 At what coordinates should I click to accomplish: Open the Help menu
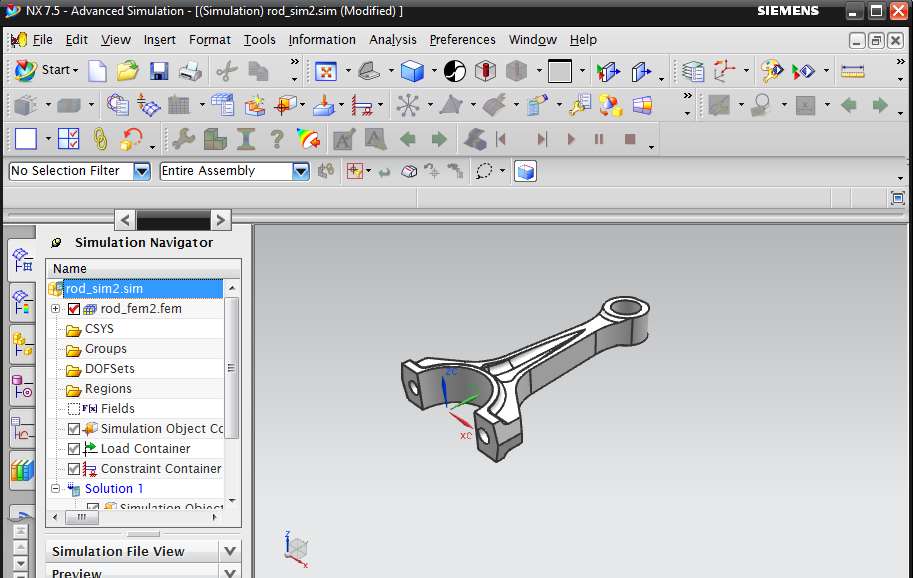[x=583, y=40]
